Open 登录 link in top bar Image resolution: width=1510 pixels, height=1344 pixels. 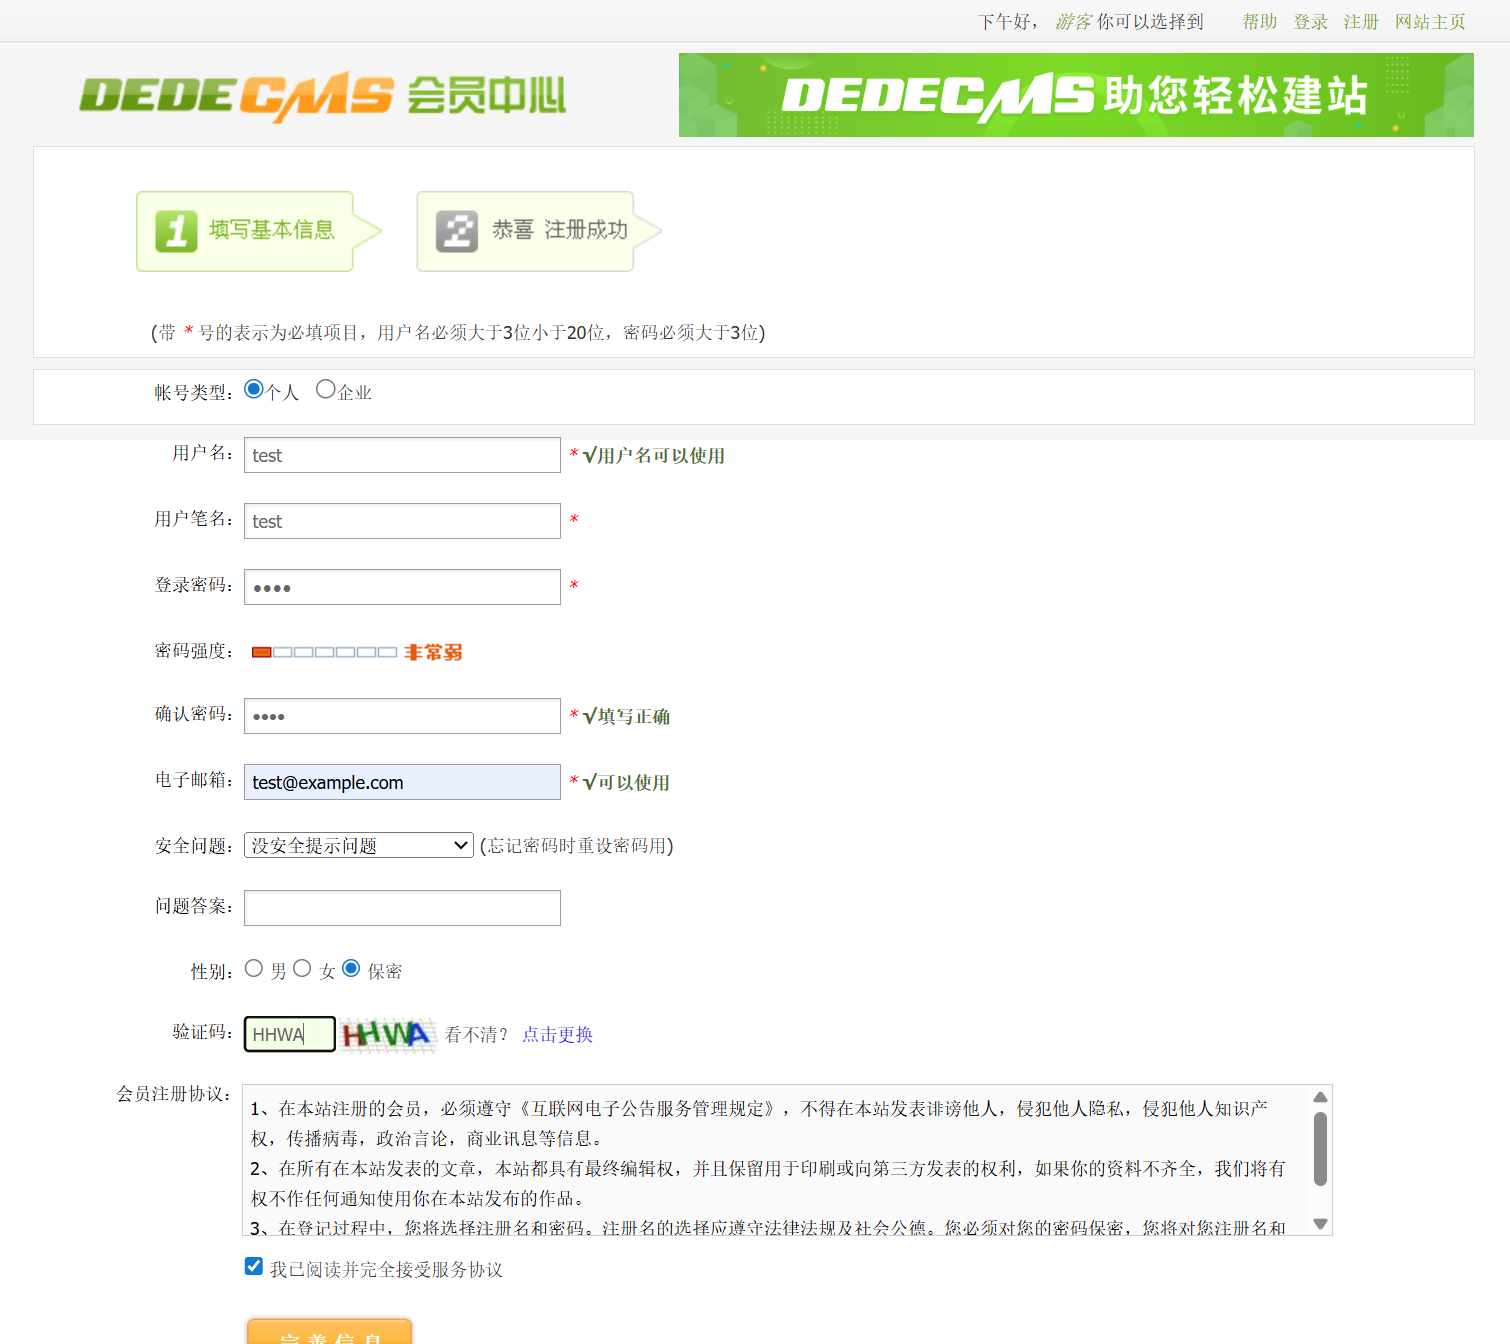(x=1310, y=21)
